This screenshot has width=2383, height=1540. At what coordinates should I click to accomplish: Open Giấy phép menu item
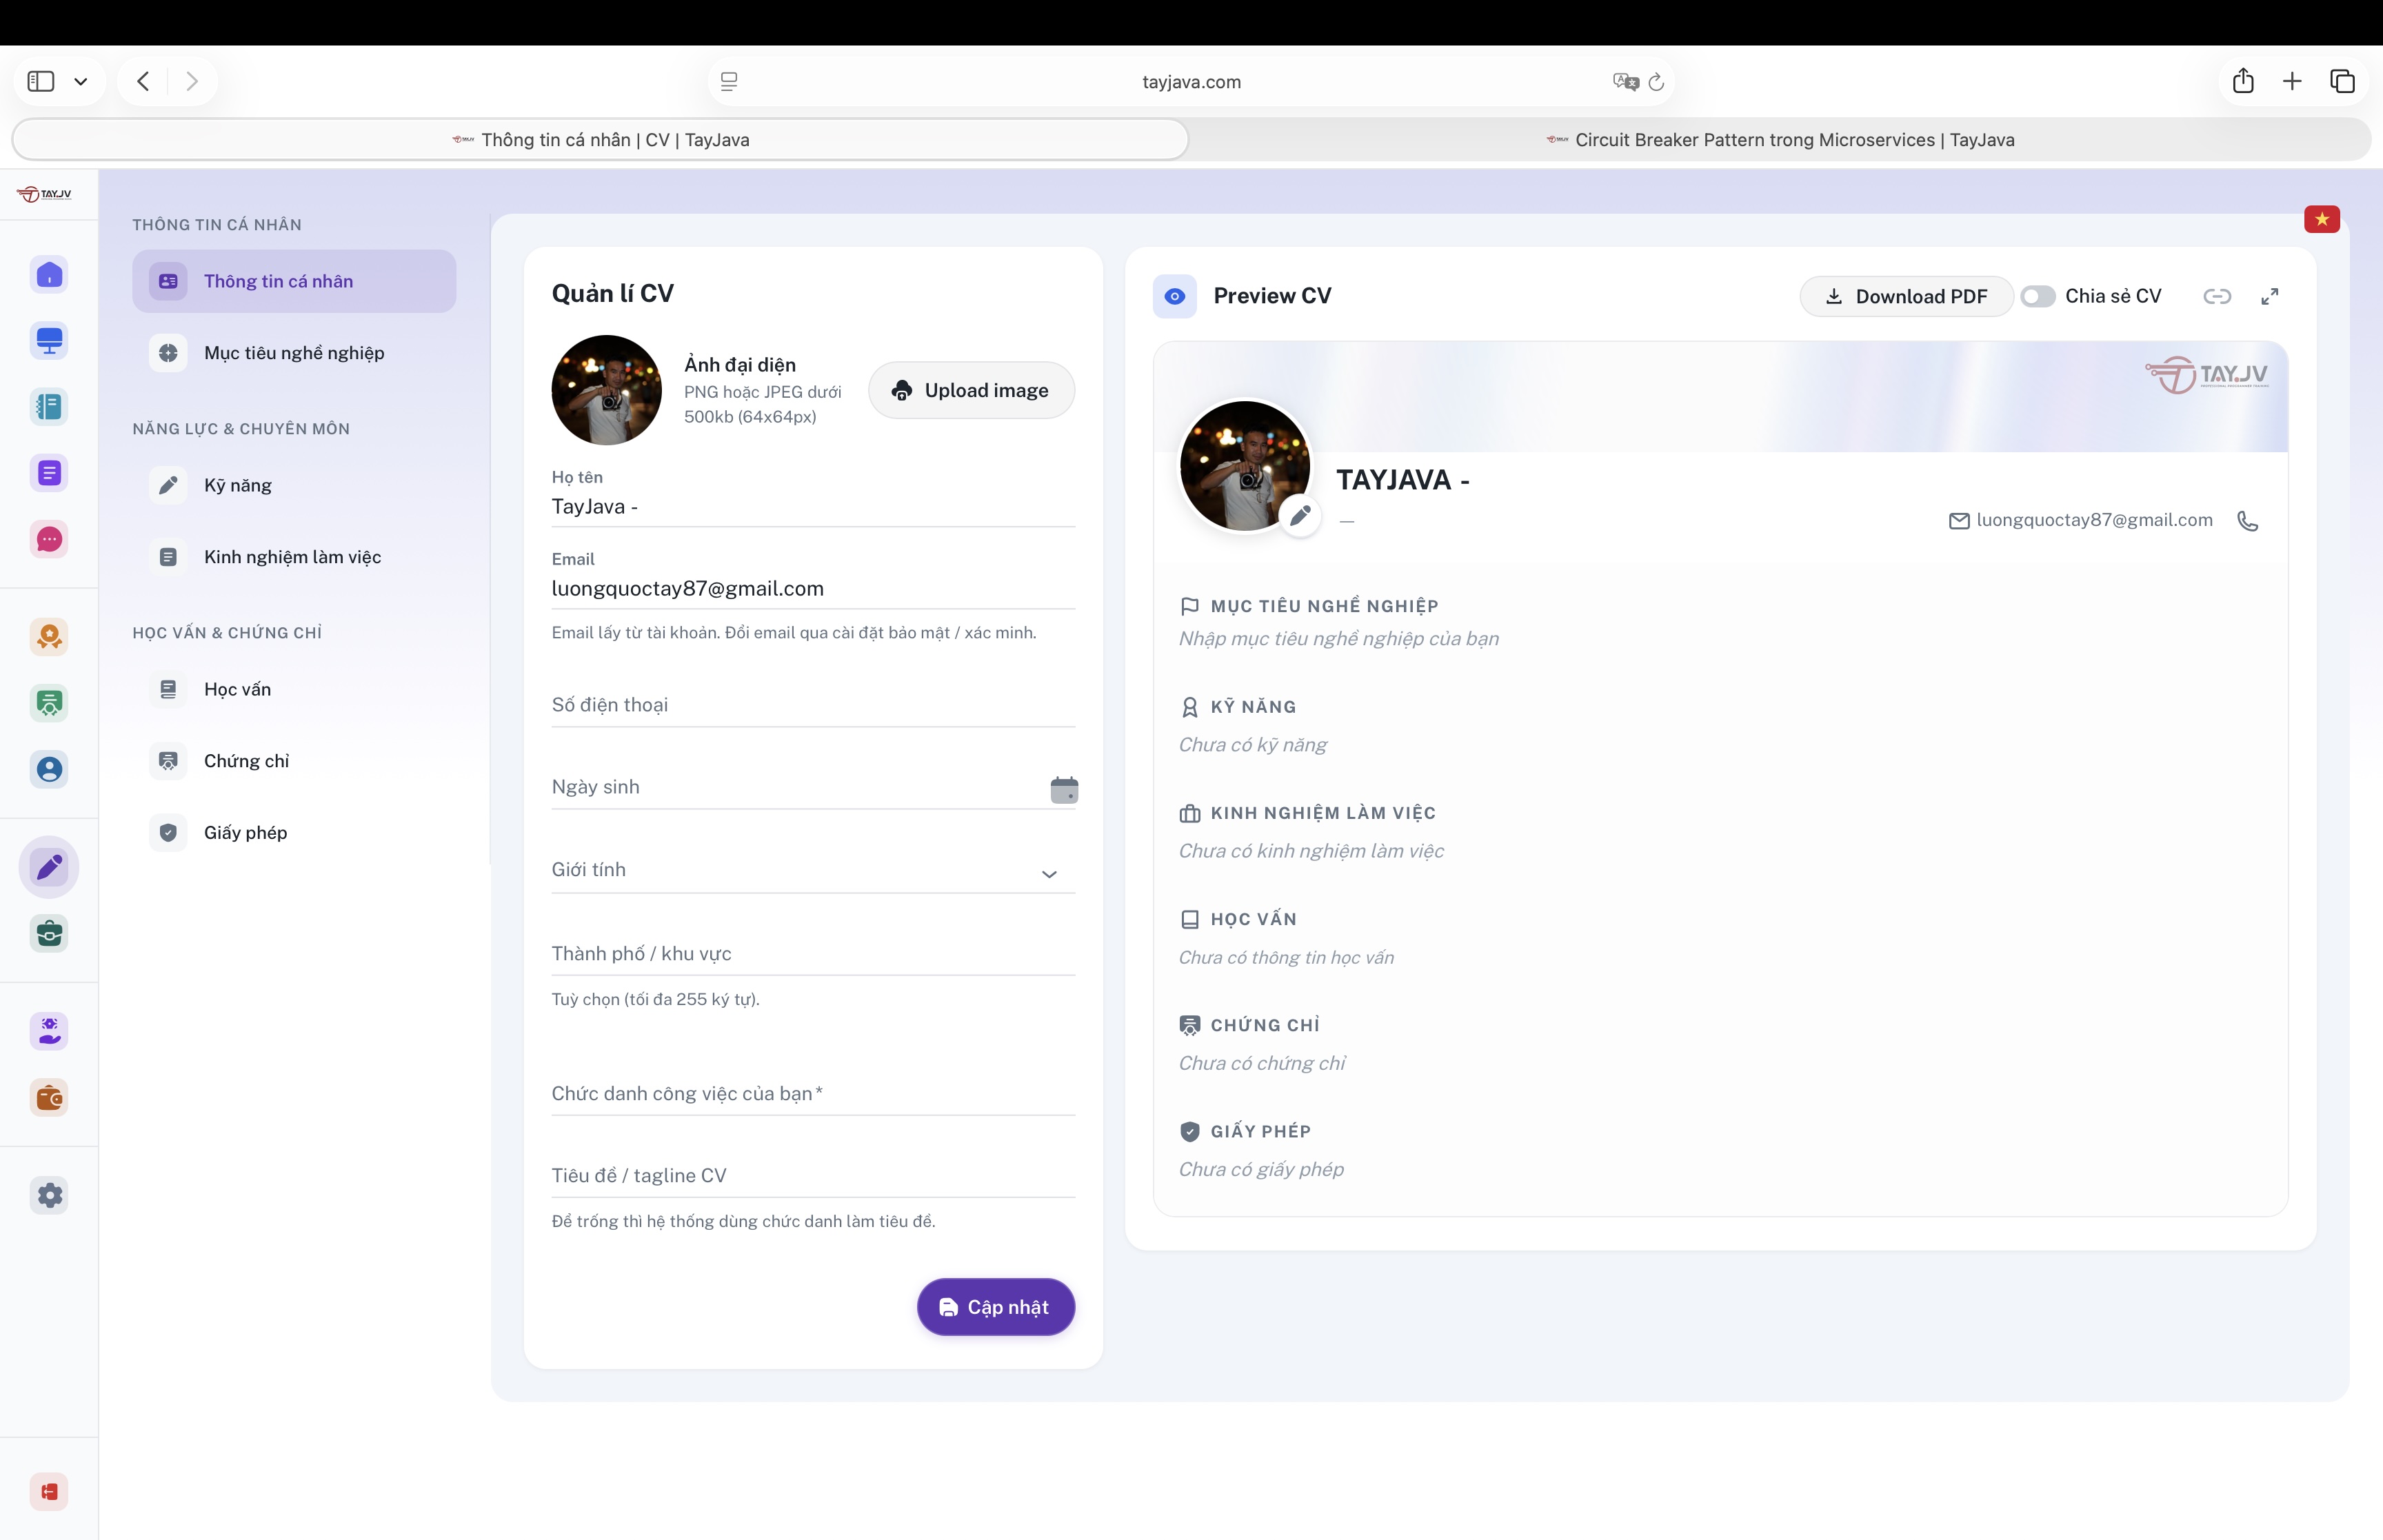[x=294, y=833]
